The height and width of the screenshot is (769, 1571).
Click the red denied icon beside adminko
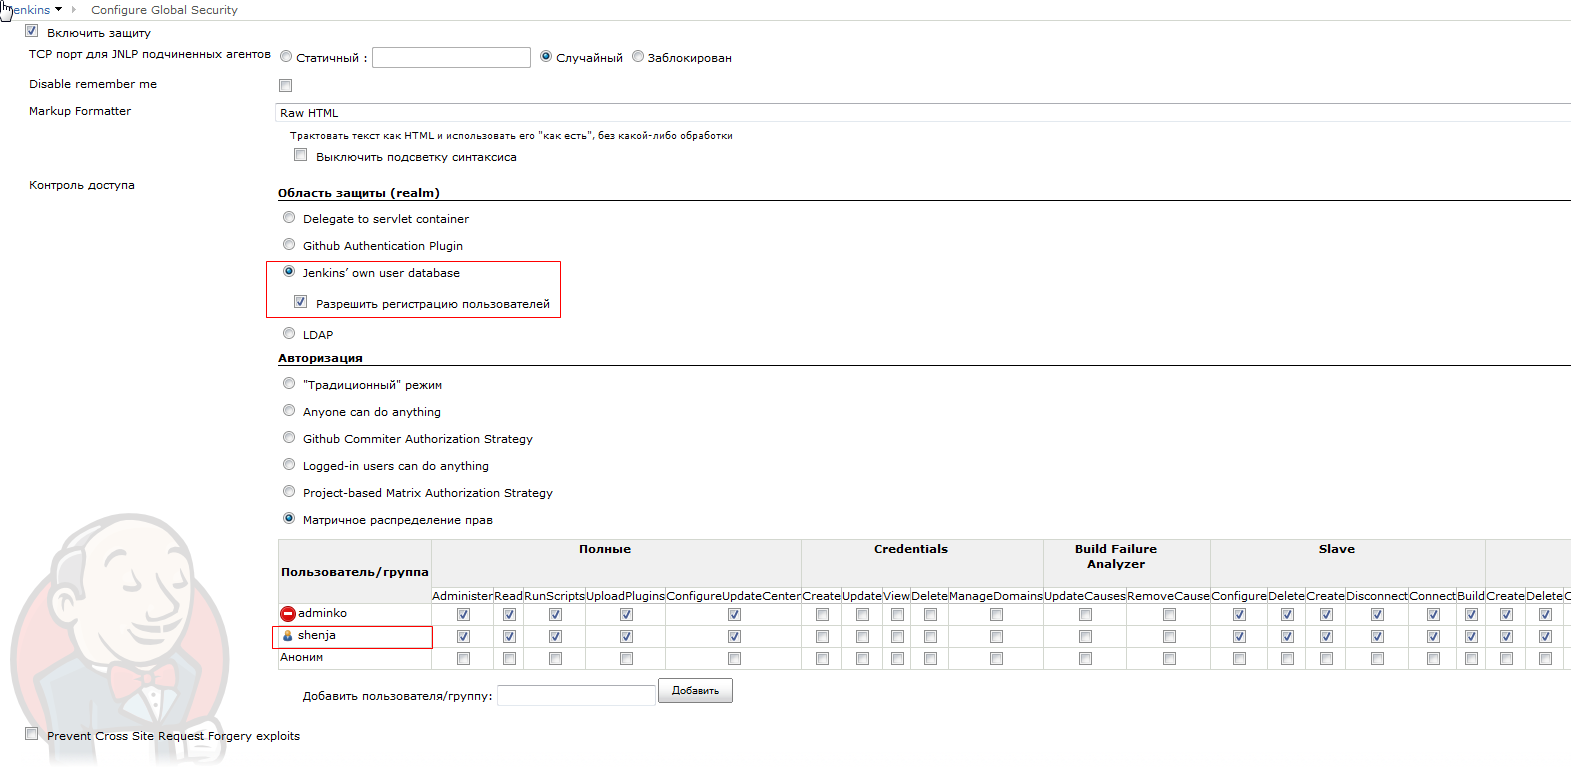coord(288,614)
